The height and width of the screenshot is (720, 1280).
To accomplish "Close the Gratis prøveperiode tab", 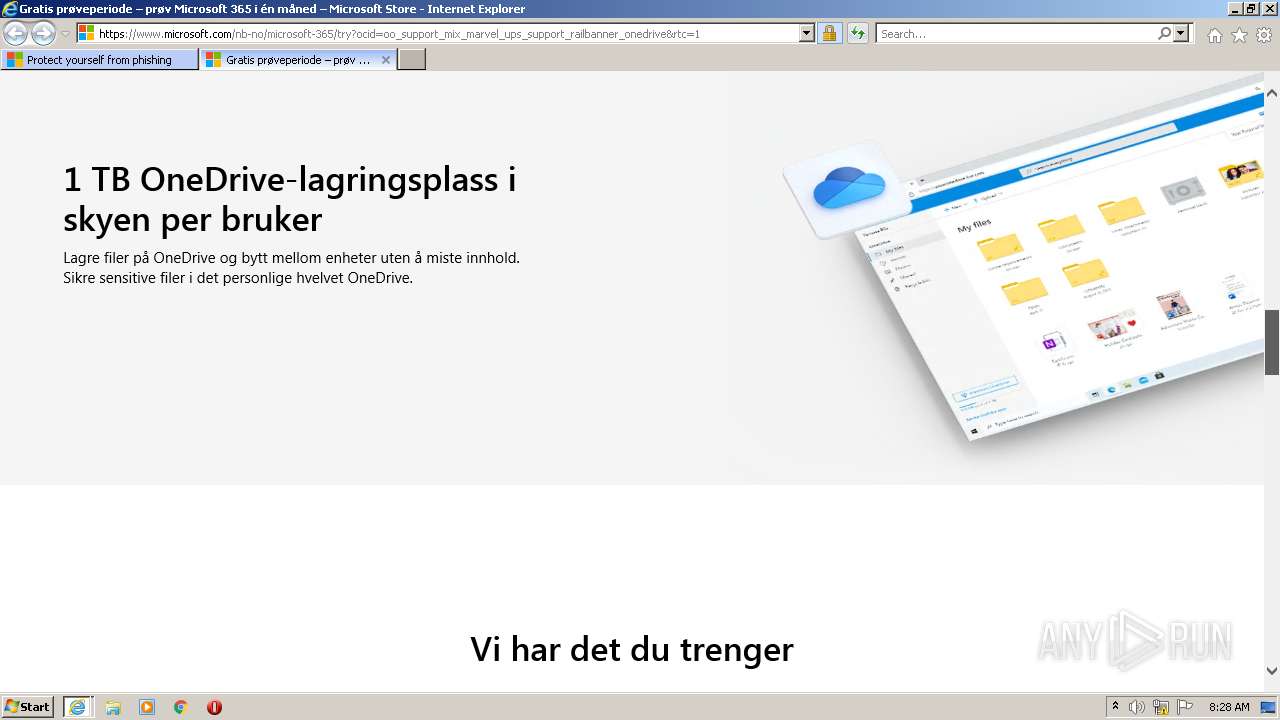I will pos(386,60).
